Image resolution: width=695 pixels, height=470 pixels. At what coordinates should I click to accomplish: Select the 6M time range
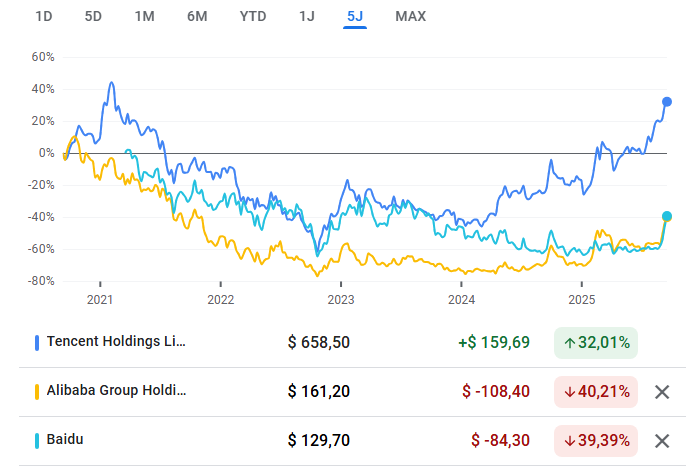click(x=197, y=16)
